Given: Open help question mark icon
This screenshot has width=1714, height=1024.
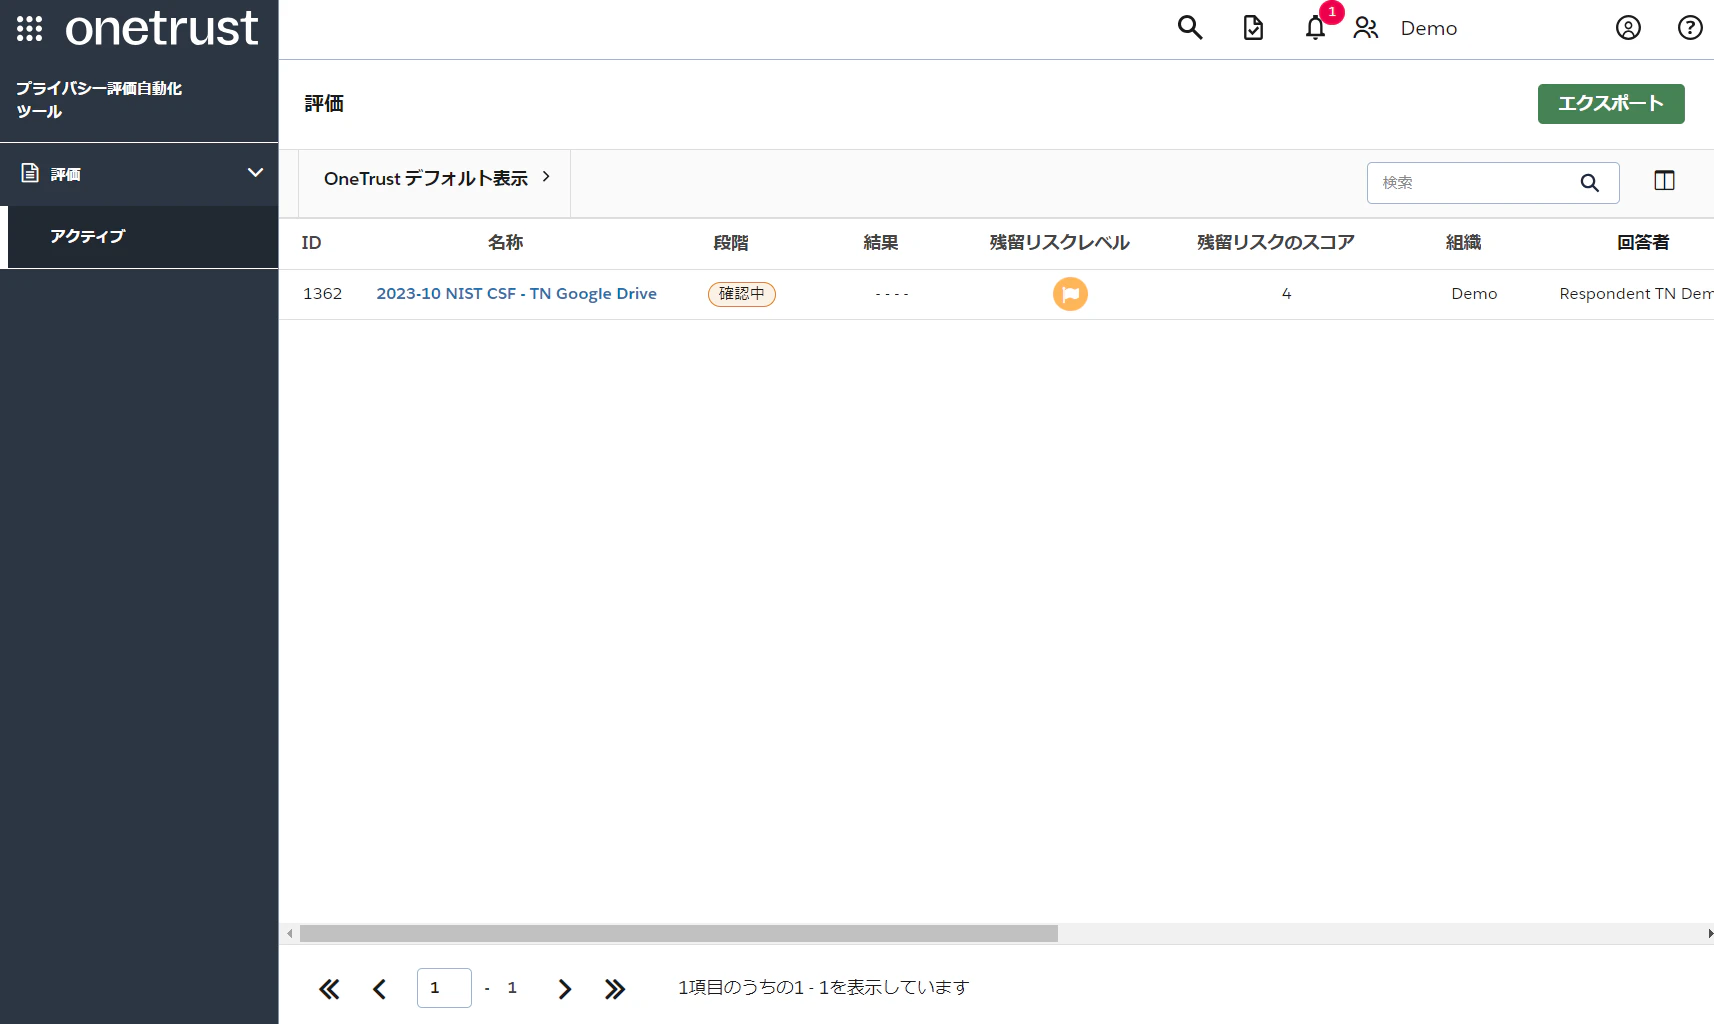Looking at the screenshot, I should pyautogui.click(x=1690, y=28).
